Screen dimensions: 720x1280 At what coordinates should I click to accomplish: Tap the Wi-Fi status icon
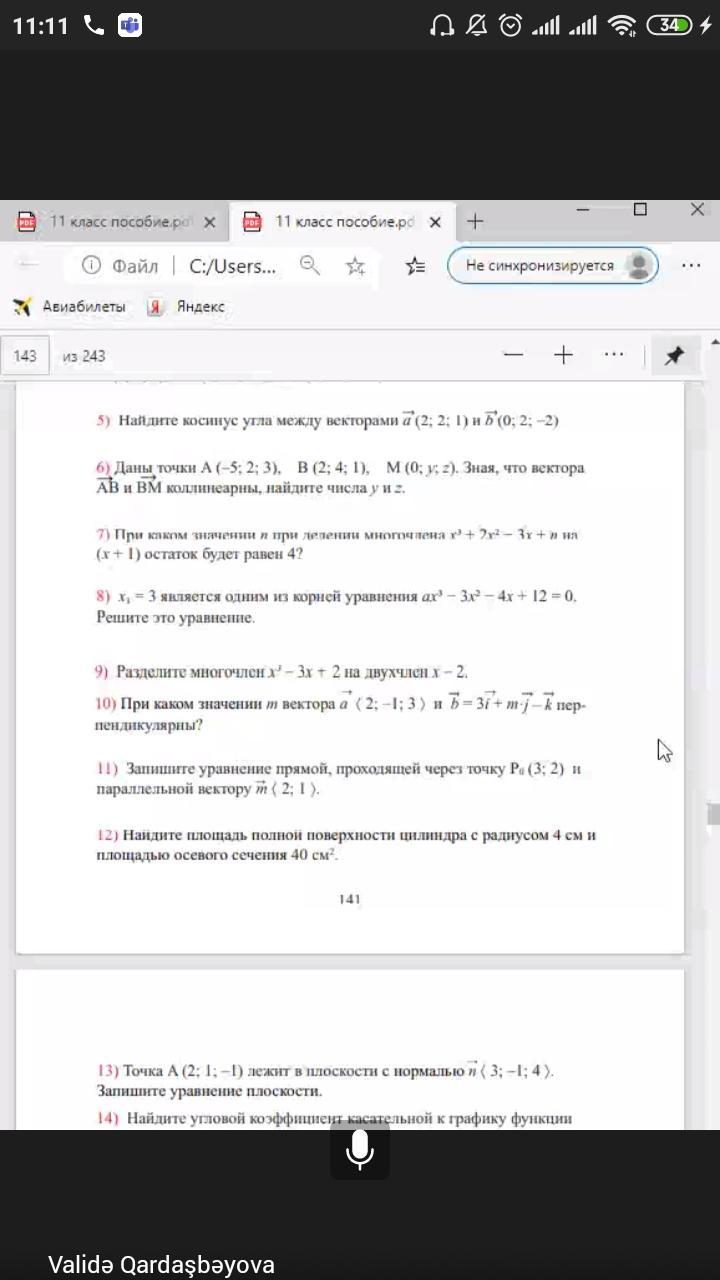point(622,25)
